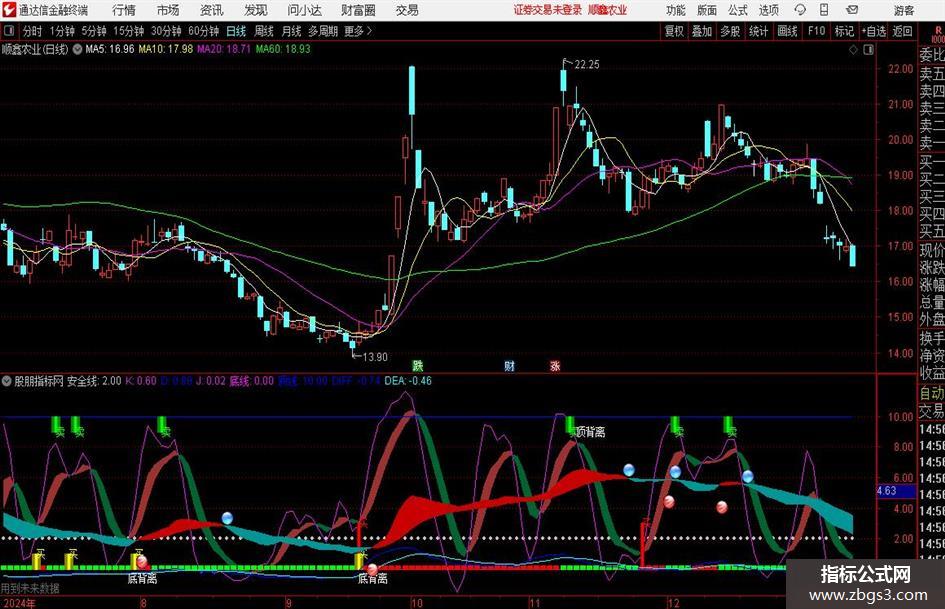Switch to 5分钟 period tab

[x=93, y=31]
